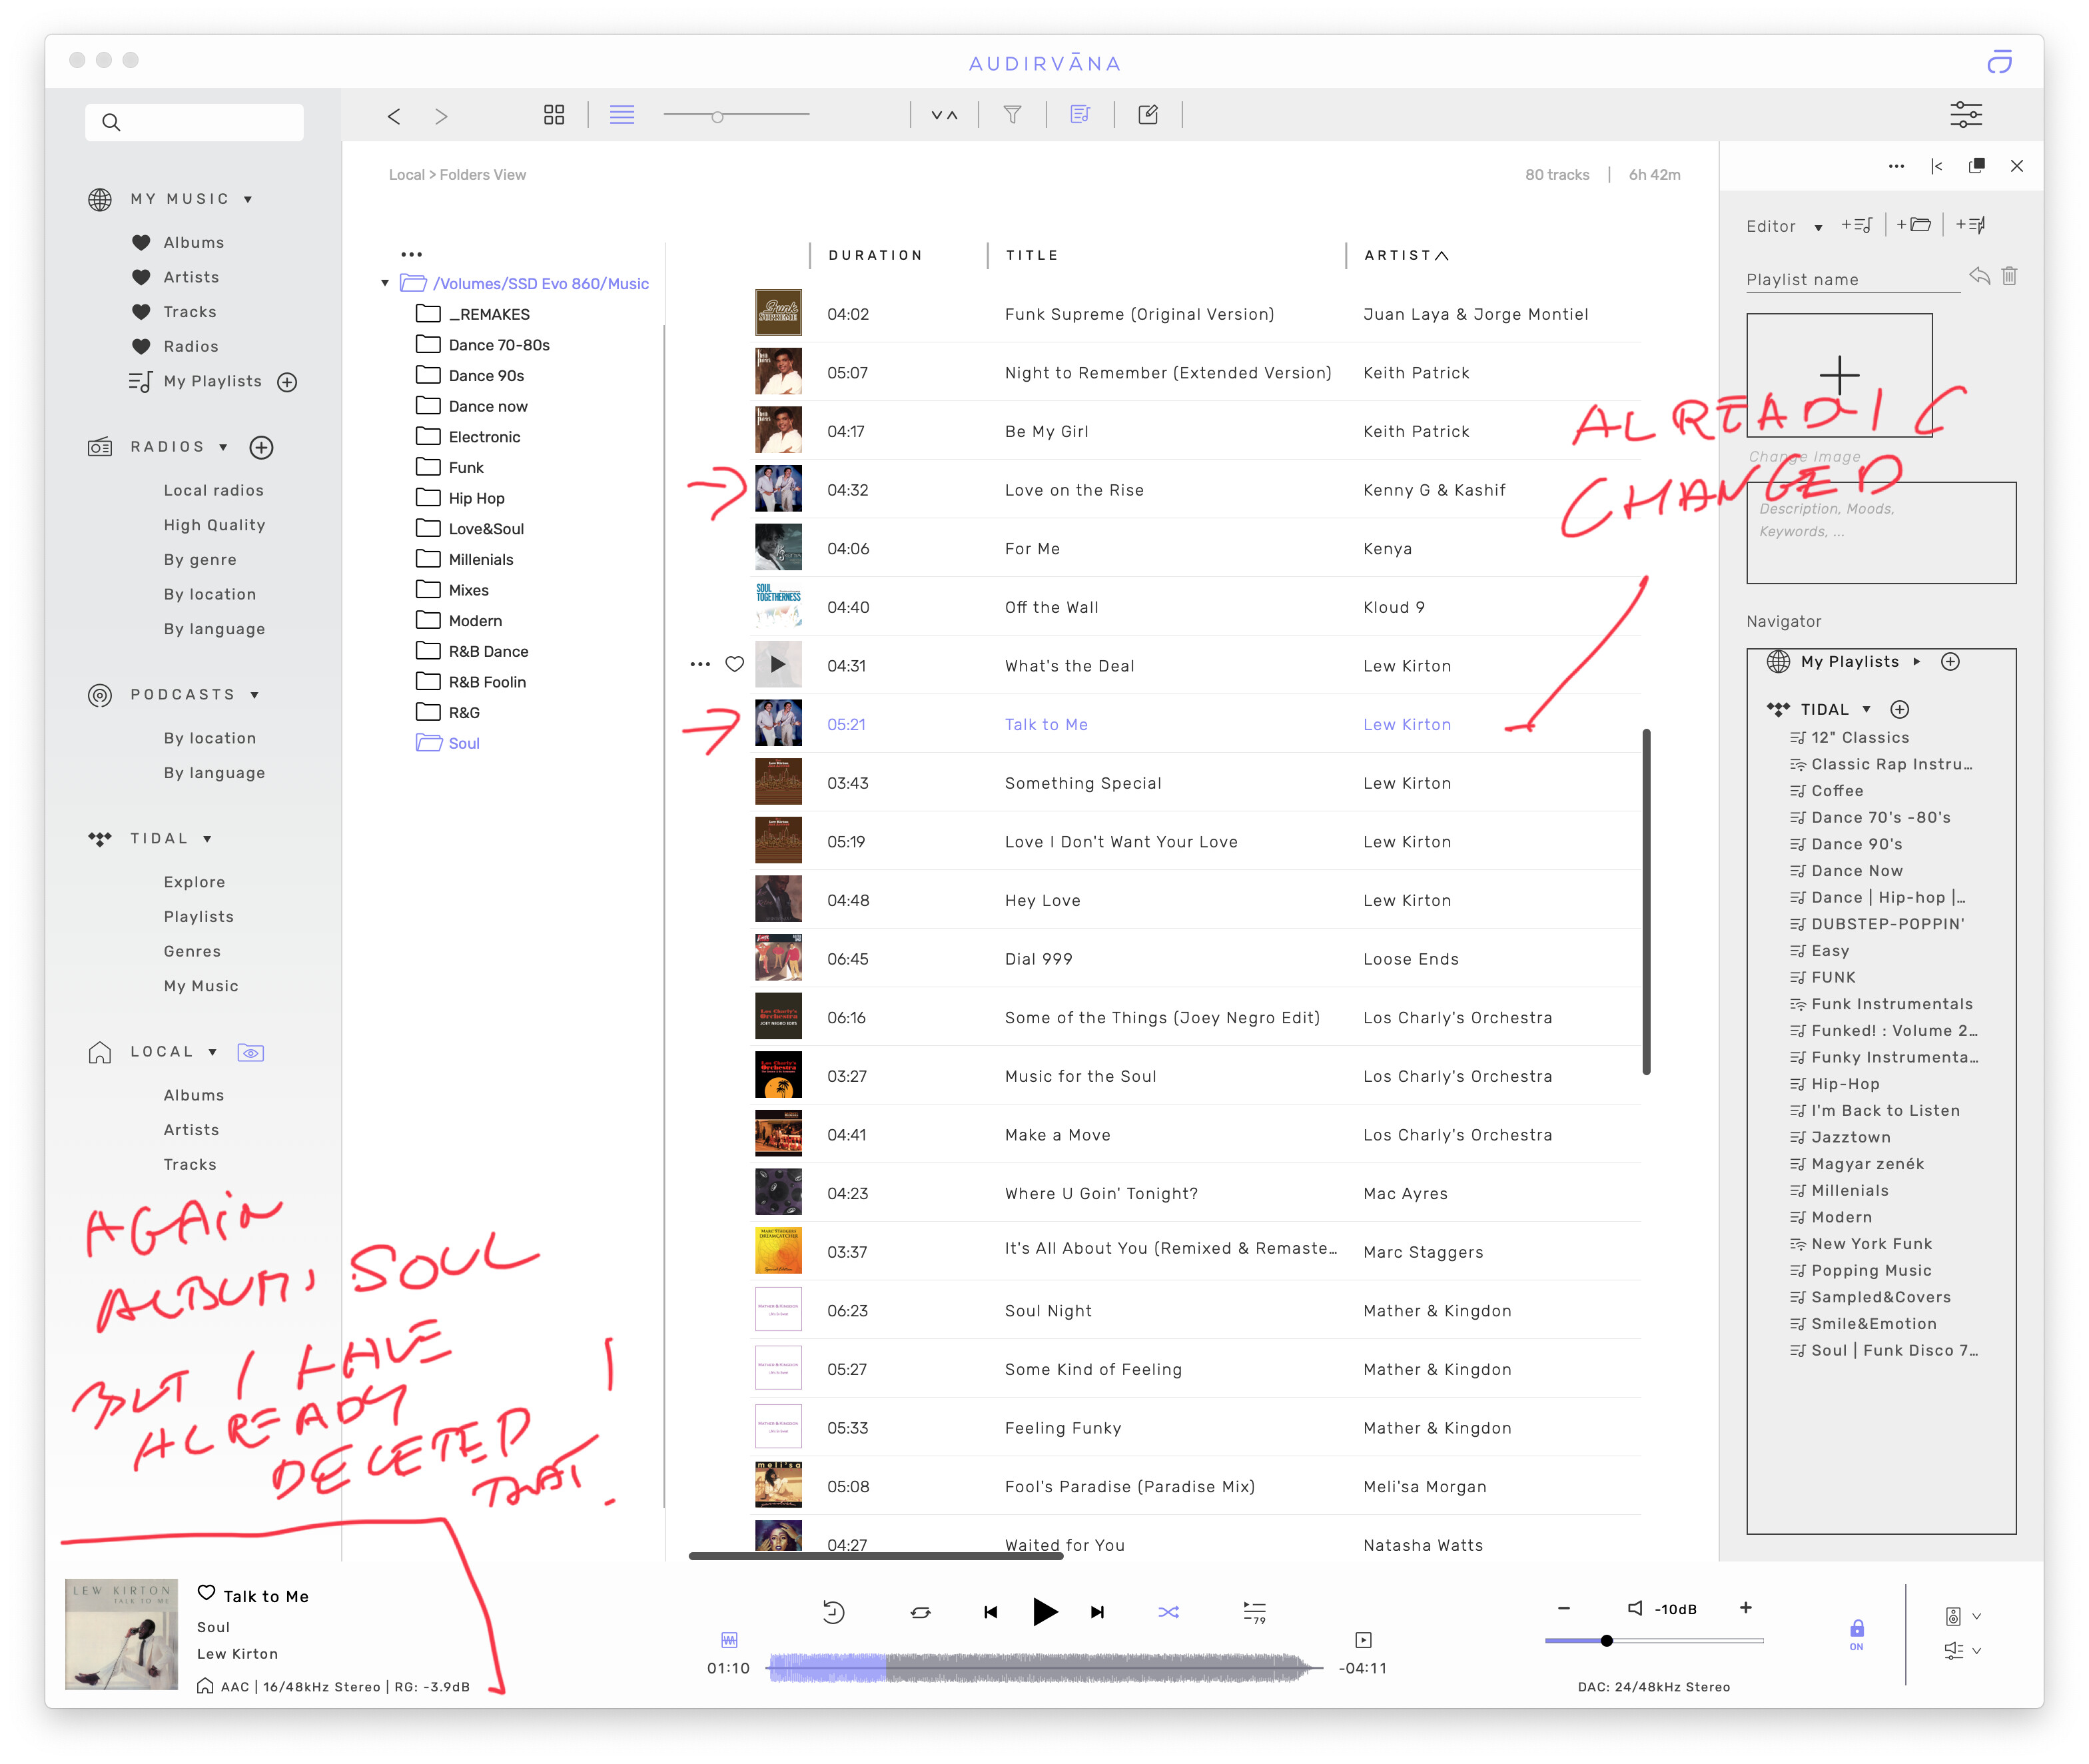Image resolution: width=2089 pixels, height=1764 pixels.
Task: Select the Hip Hop folder
Action: (476, 498)
